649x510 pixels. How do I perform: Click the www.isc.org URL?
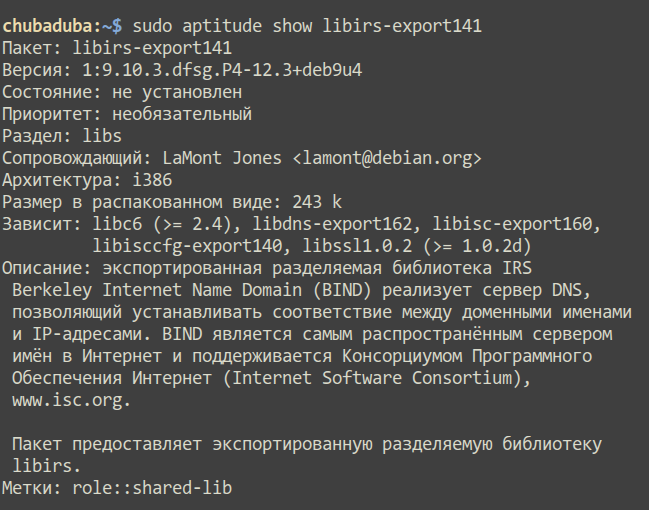71,400
